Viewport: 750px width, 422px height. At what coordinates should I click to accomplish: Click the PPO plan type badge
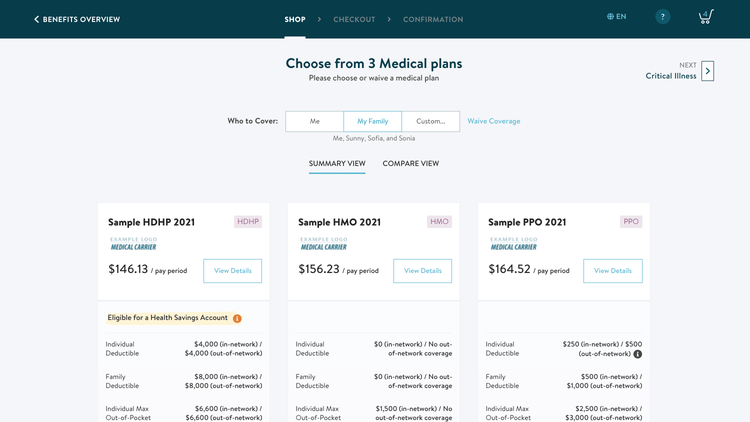click(631, 222)
